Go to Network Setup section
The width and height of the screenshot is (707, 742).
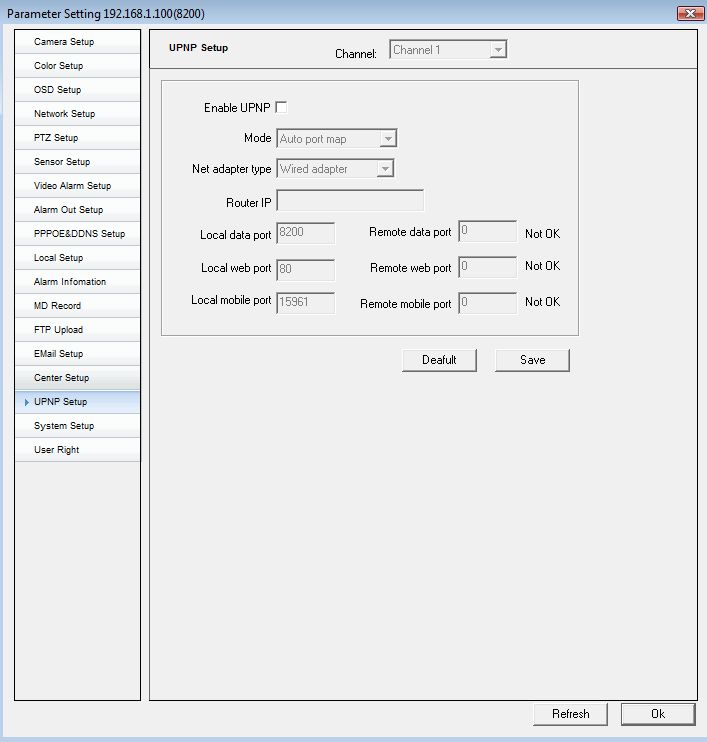(77, 114)
